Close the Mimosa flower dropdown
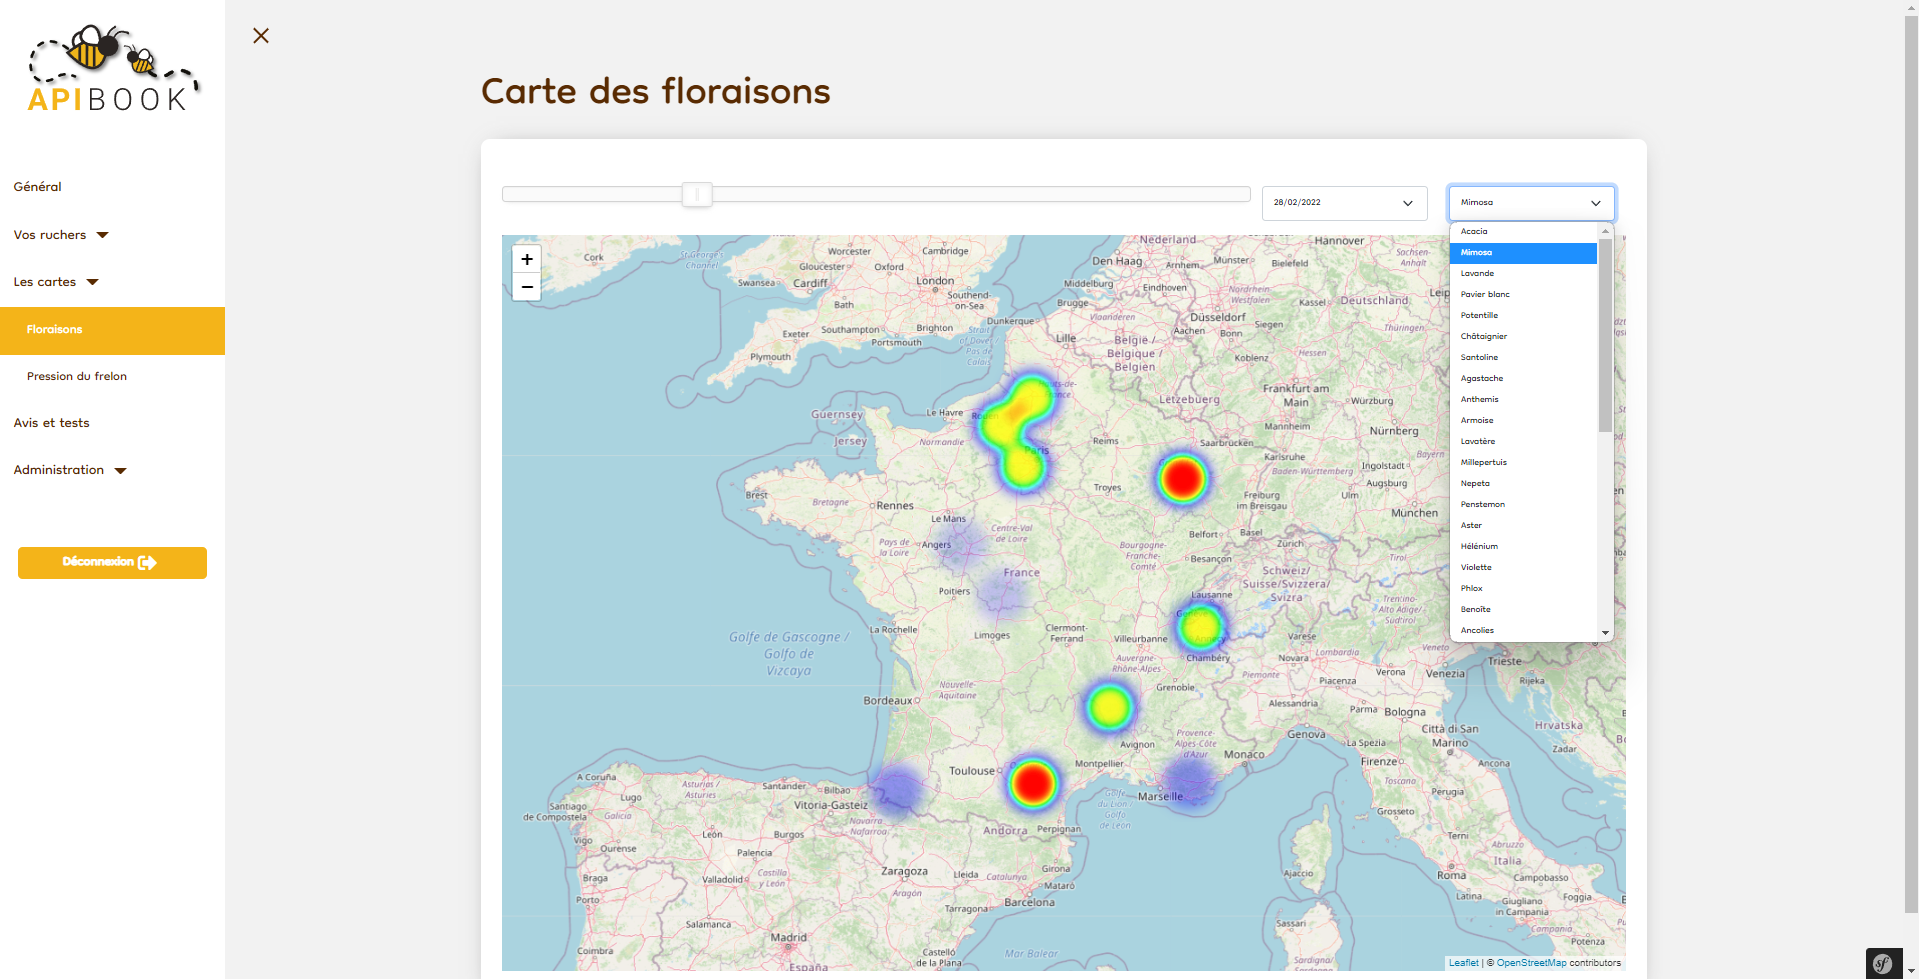 tap(1530, 203)
